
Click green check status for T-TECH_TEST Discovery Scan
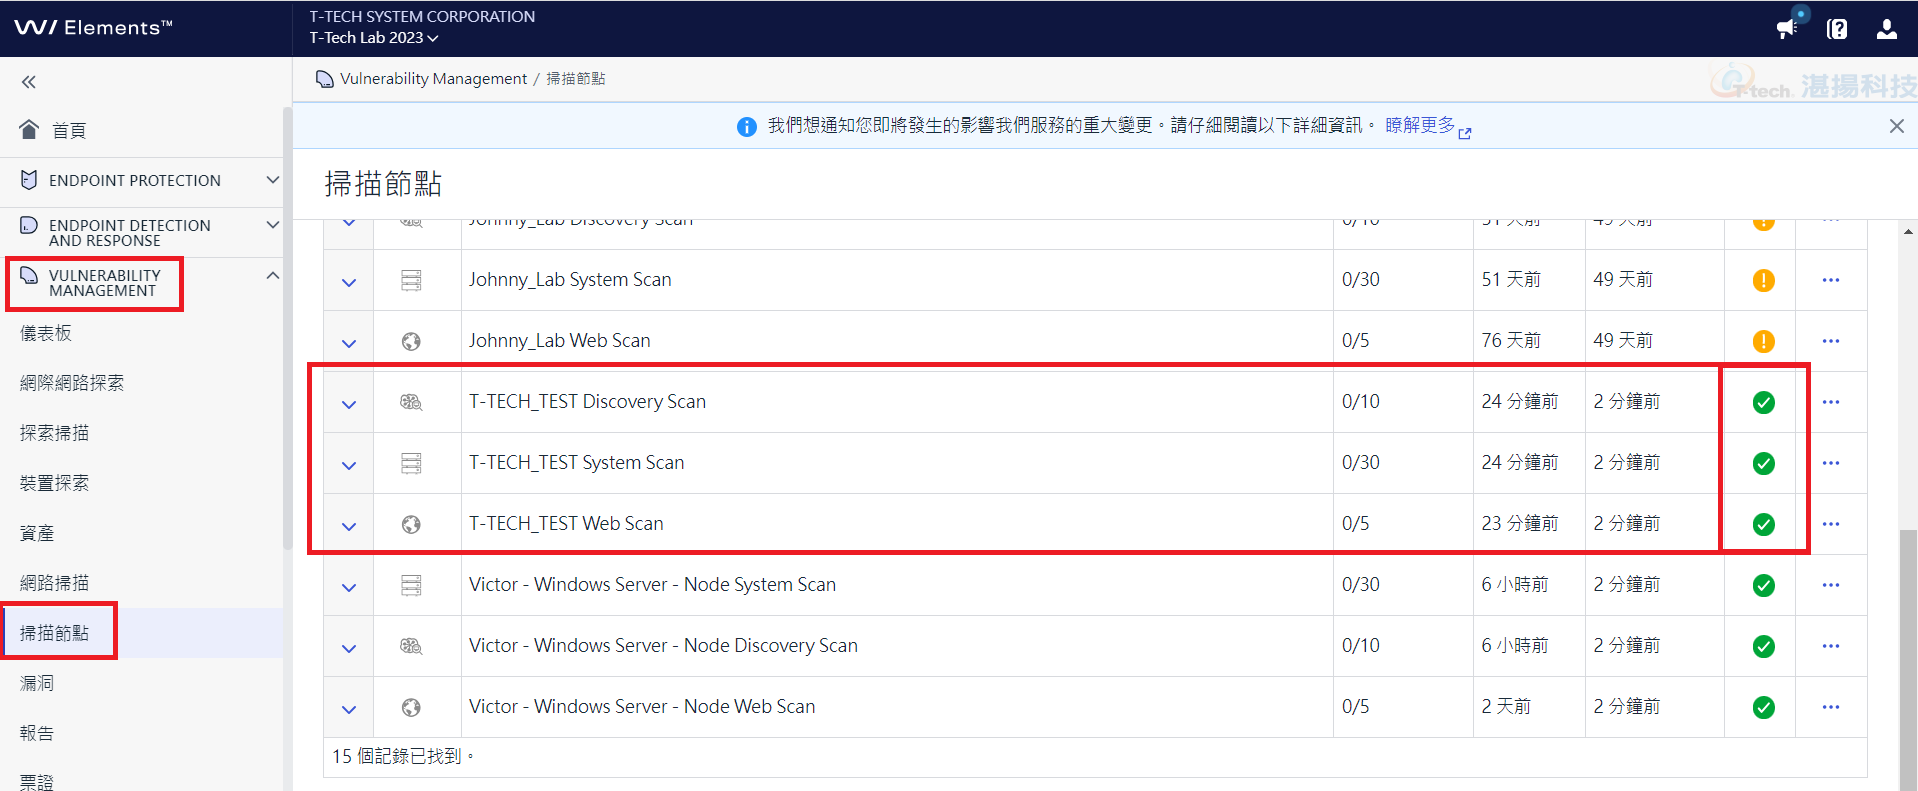(1764, 403)
